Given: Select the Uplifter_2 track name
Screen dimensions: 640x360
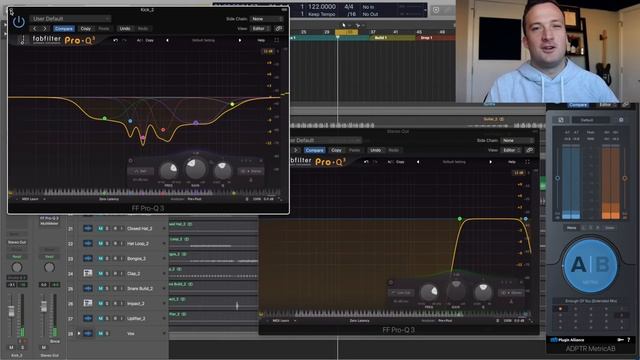Looking at the screenshot, I should [138, 318].
